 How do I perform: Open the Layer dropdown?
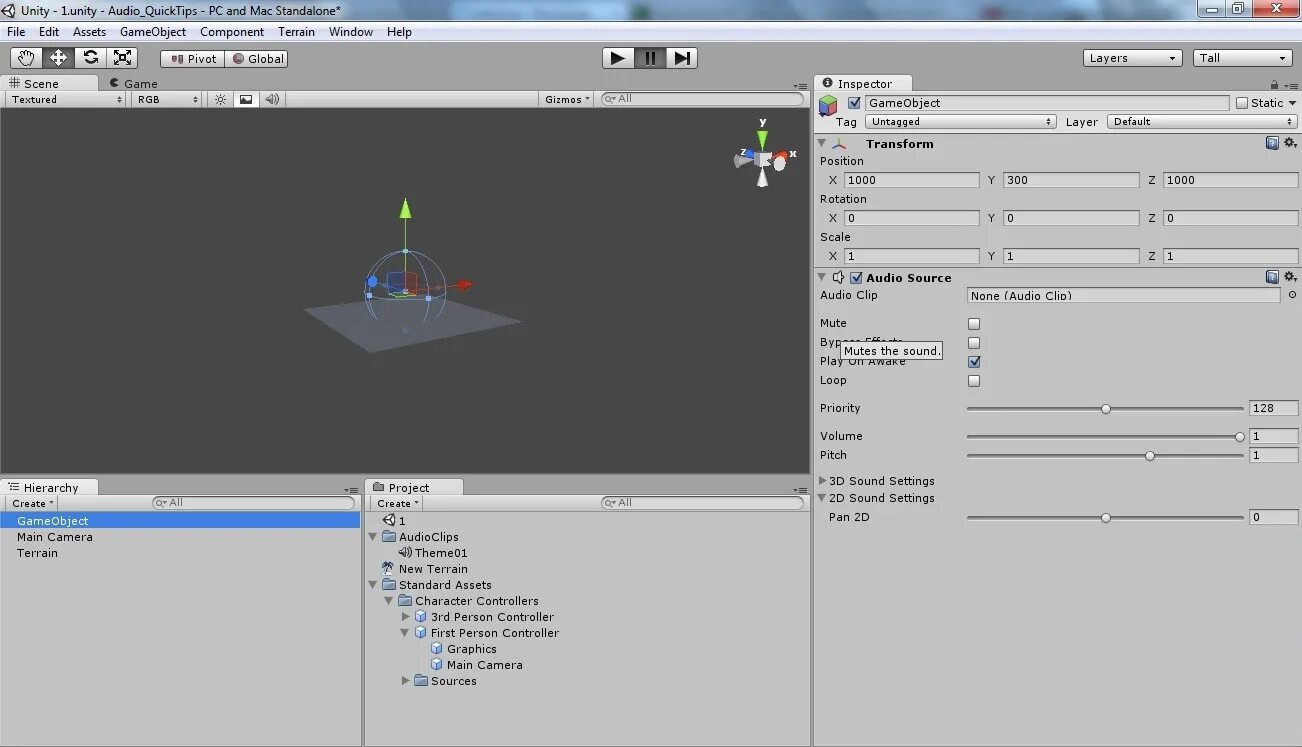point(1203,122)
